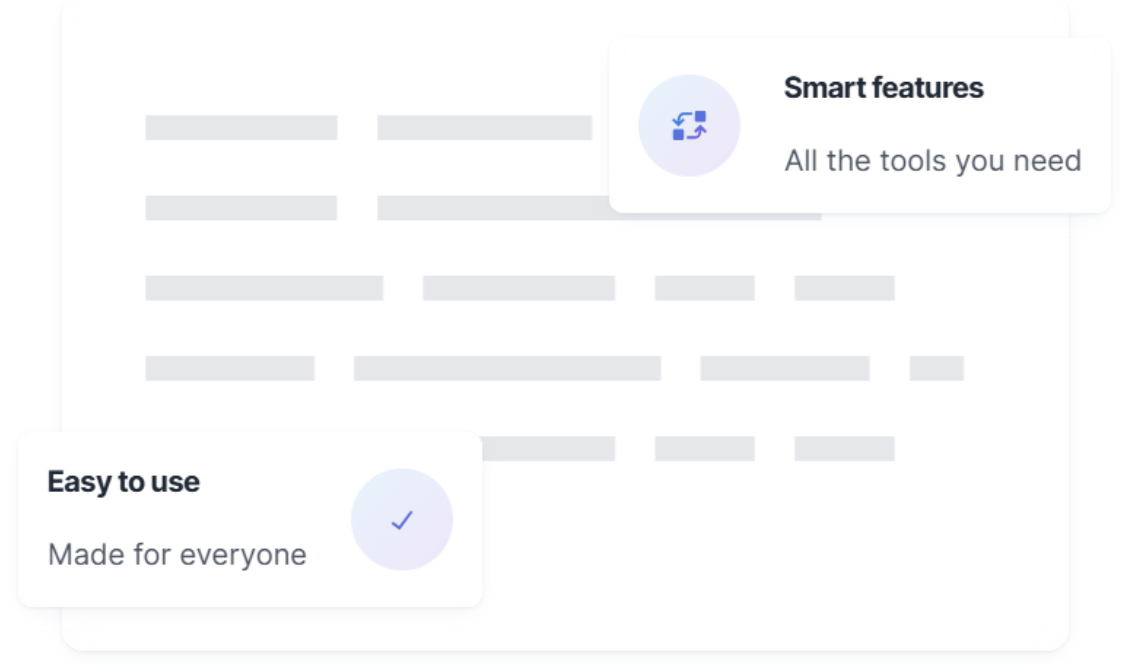Click the "All the tools you need" text

pos(932,161)
